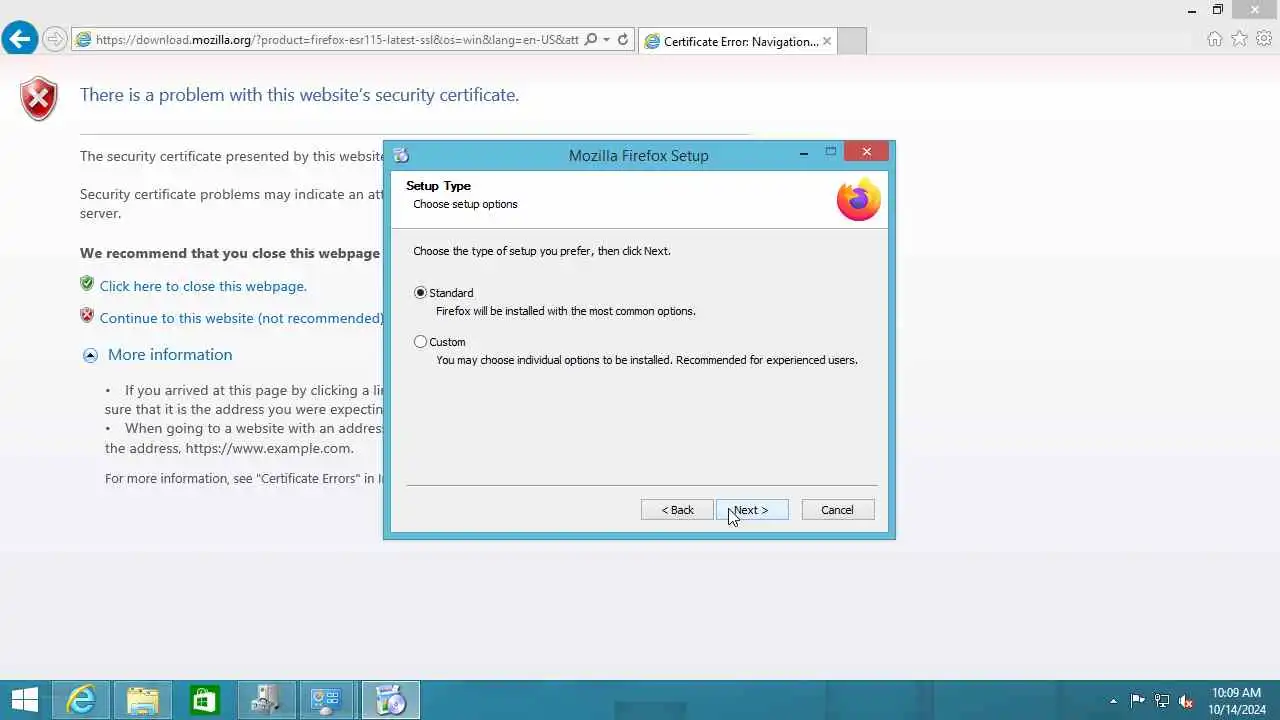
Task: Click the search magnifier in the address bar
Action: tap(591, 40)
